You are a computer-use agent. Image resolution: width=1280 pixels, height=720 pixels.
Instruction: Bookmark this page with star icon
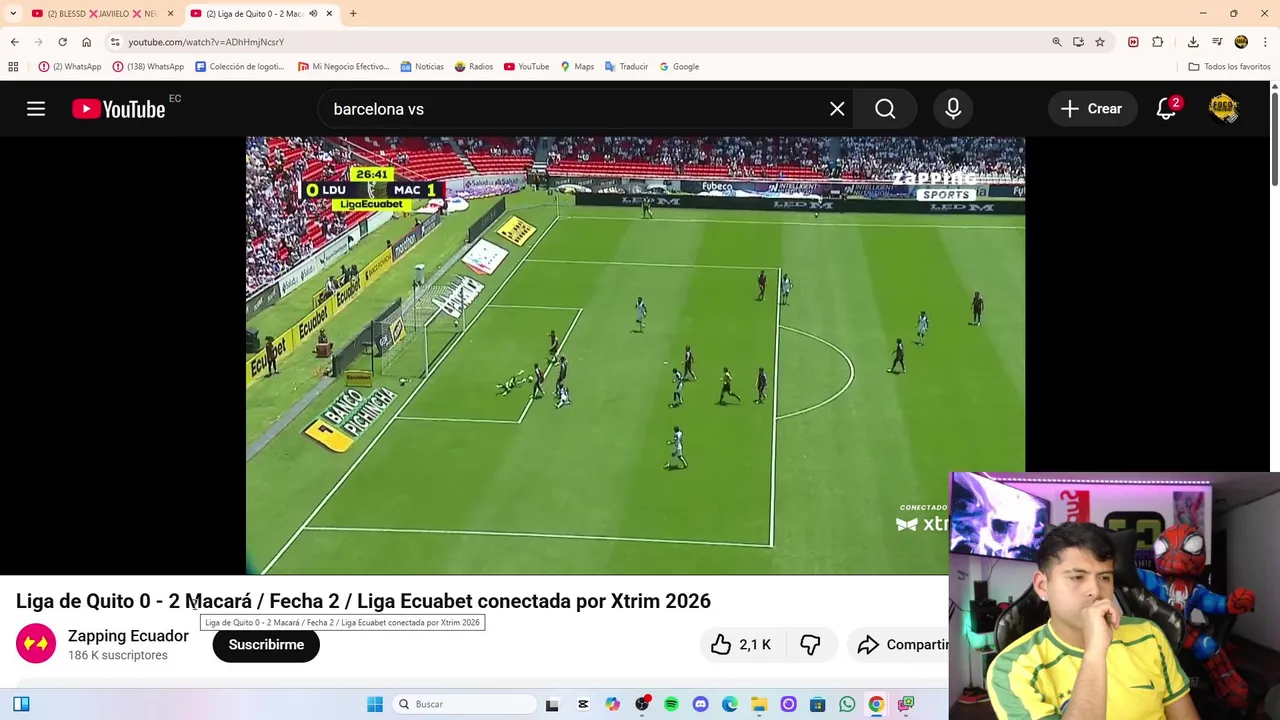point(1100,42)
